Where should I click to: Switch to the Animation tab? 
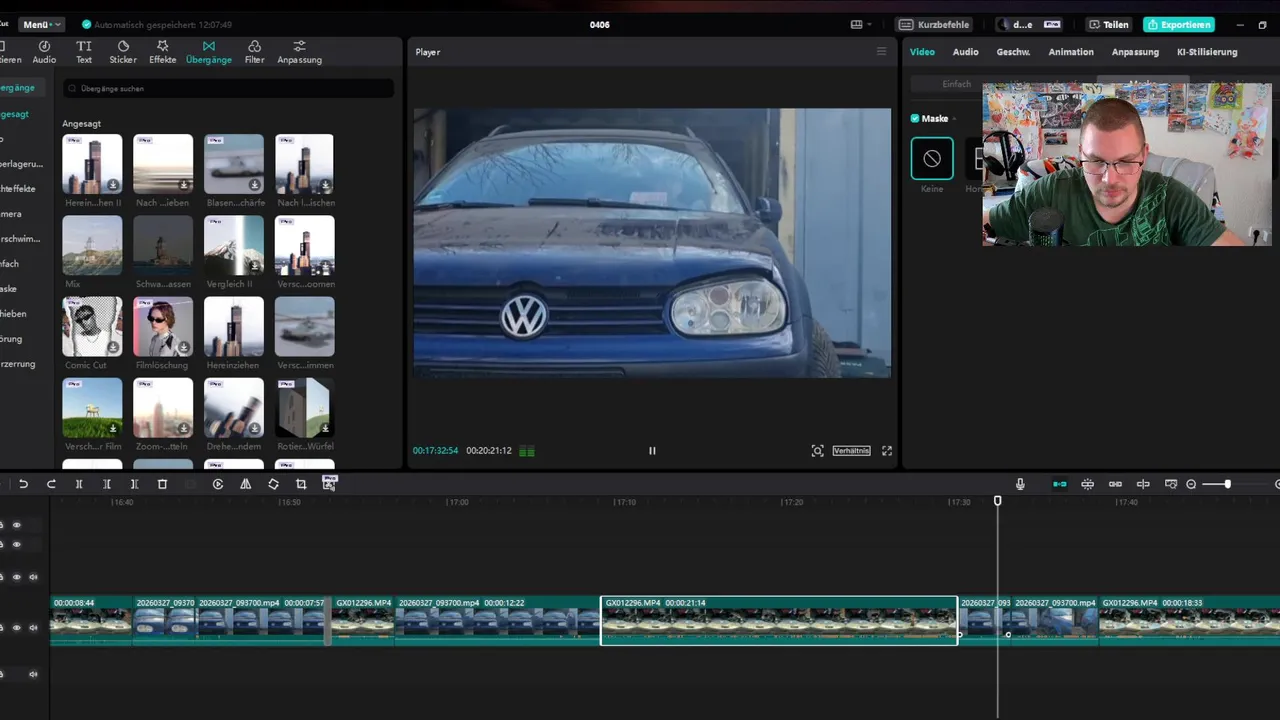1071,52
